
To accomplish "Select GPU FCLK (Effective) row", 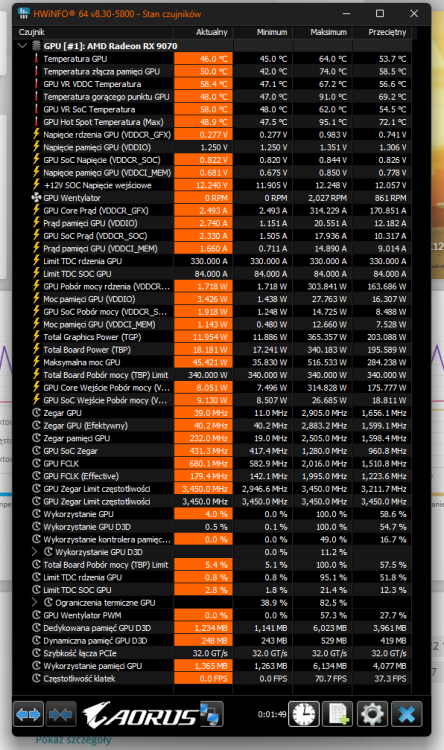I will click(x=214, y=476).
